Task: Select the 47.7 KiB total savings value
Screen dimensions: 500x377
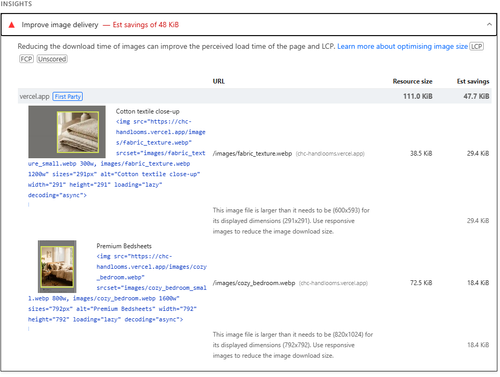Action: (x=476, y=96)
